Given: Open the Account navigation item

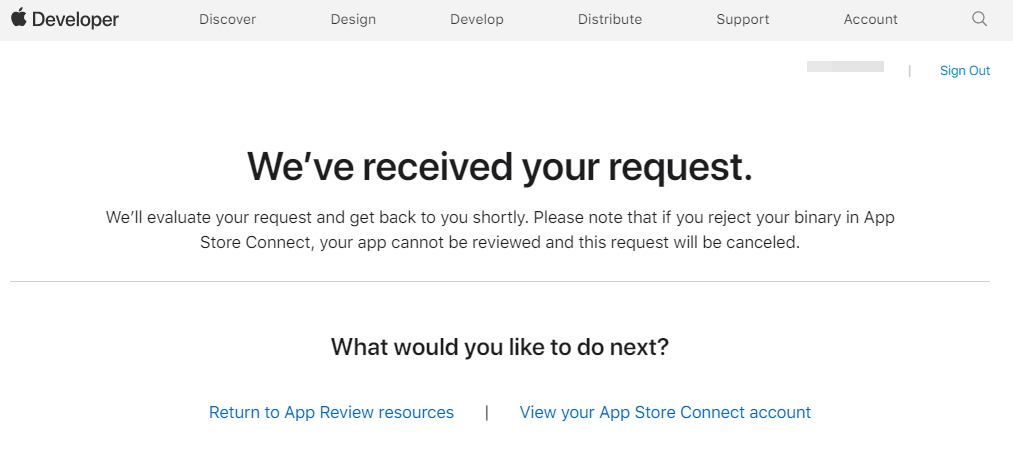Looking at the screenshot, I should coord(870,19).
